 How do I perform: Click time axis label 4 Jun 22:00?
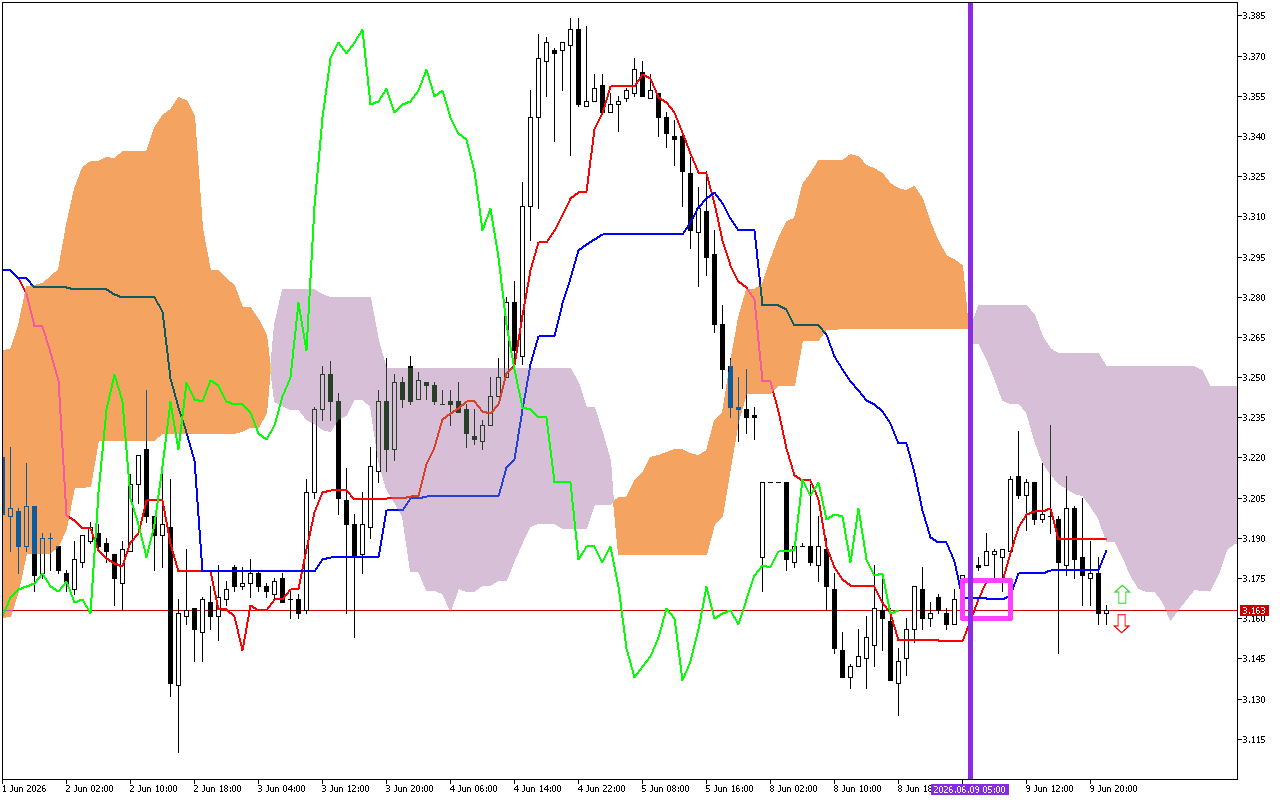point(601,789)
